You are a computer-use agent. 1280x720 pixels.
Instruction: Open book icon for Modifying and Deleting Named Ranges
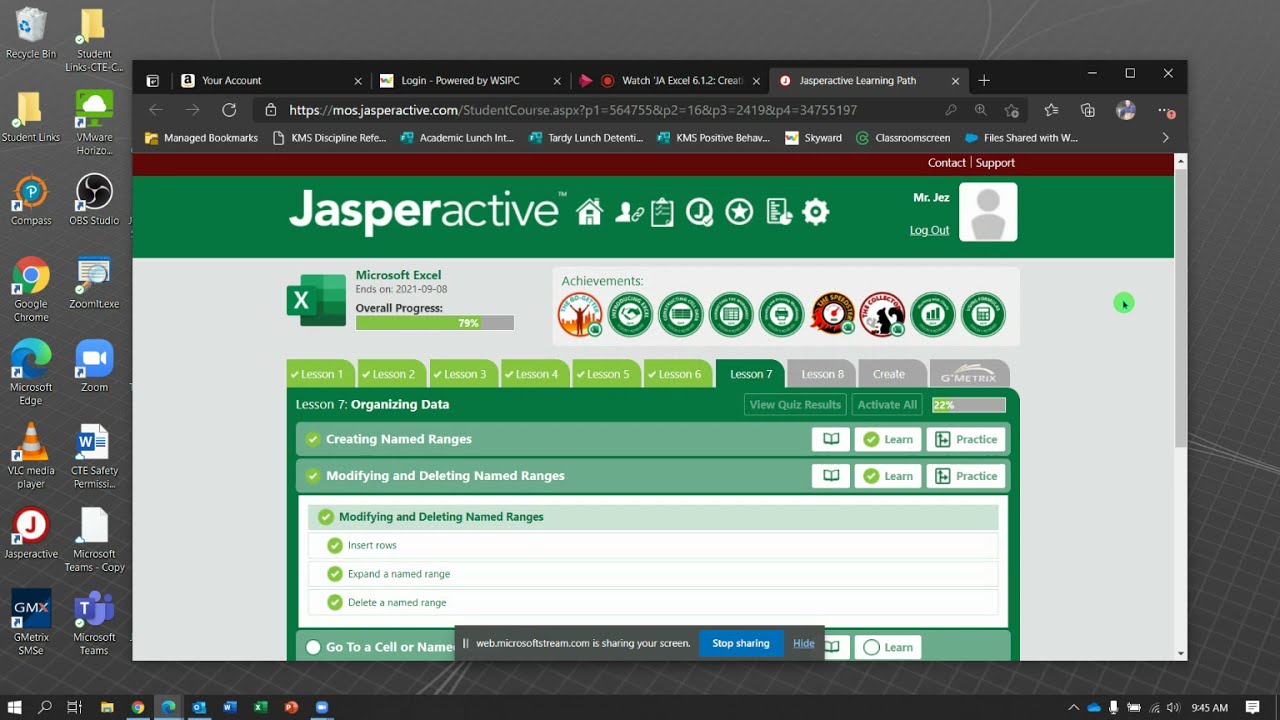(x=831, y=476)
